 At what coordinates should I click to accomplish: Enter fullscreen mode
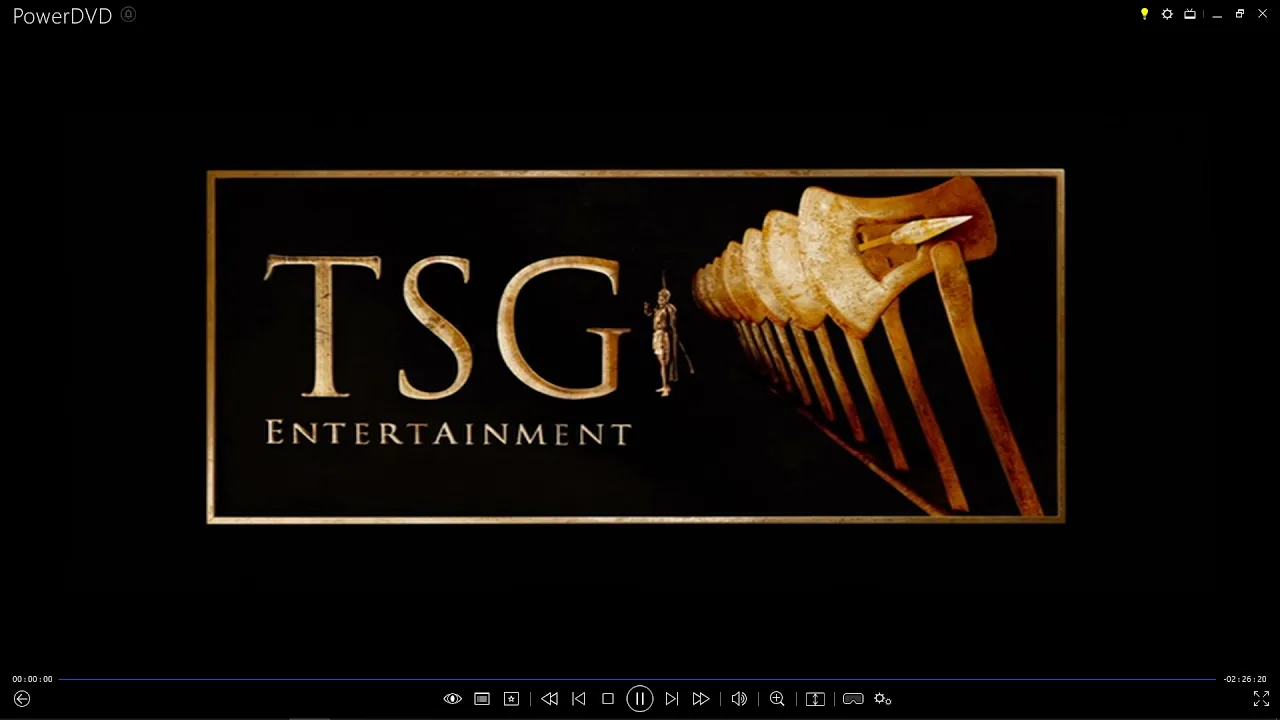click(1261, 699)
